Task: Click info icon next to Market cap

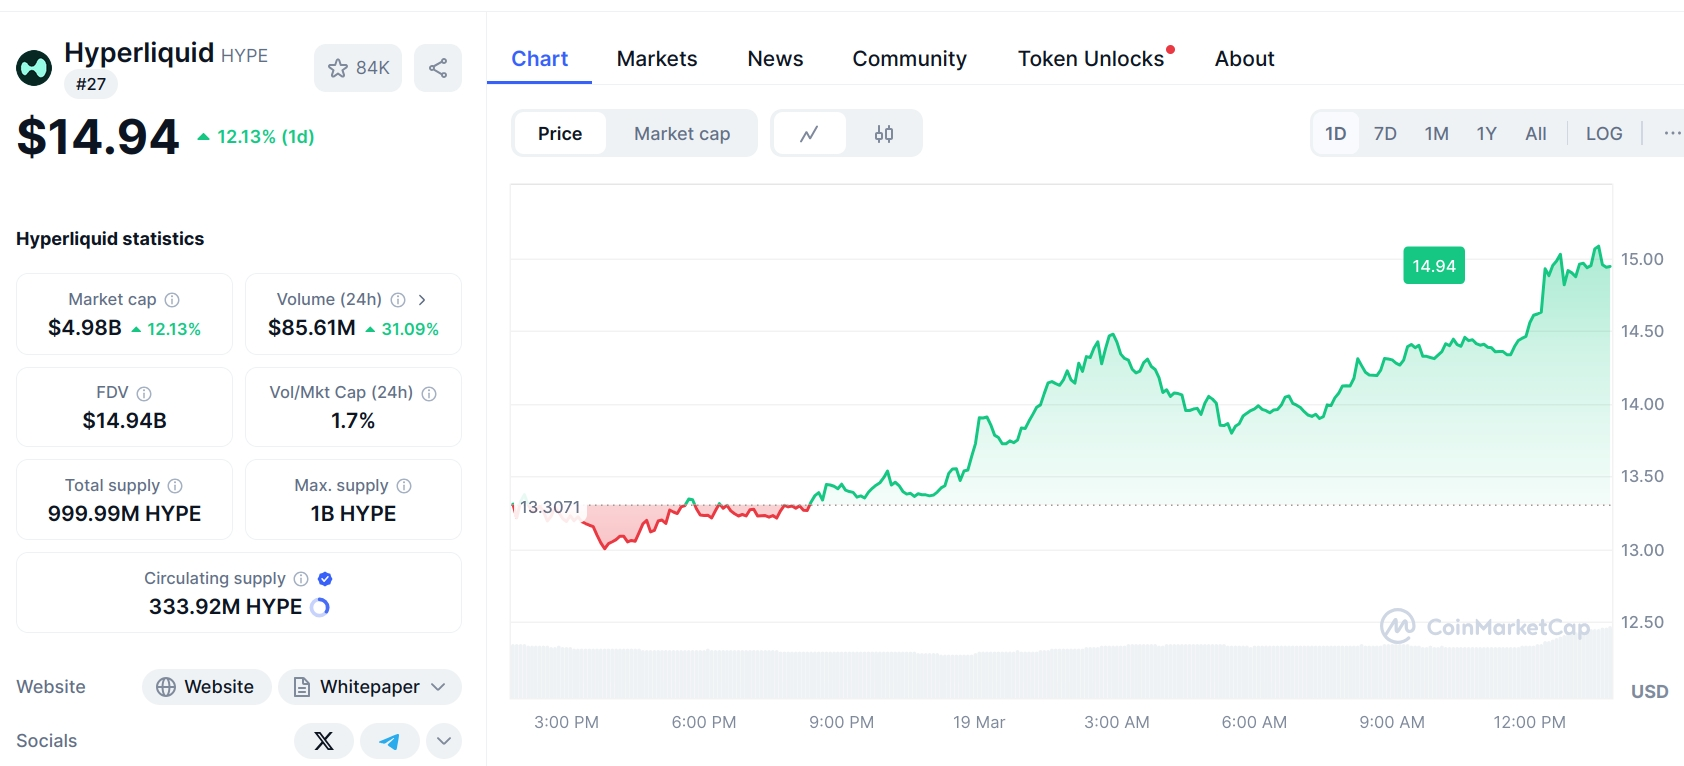Action: pos(172,300)
